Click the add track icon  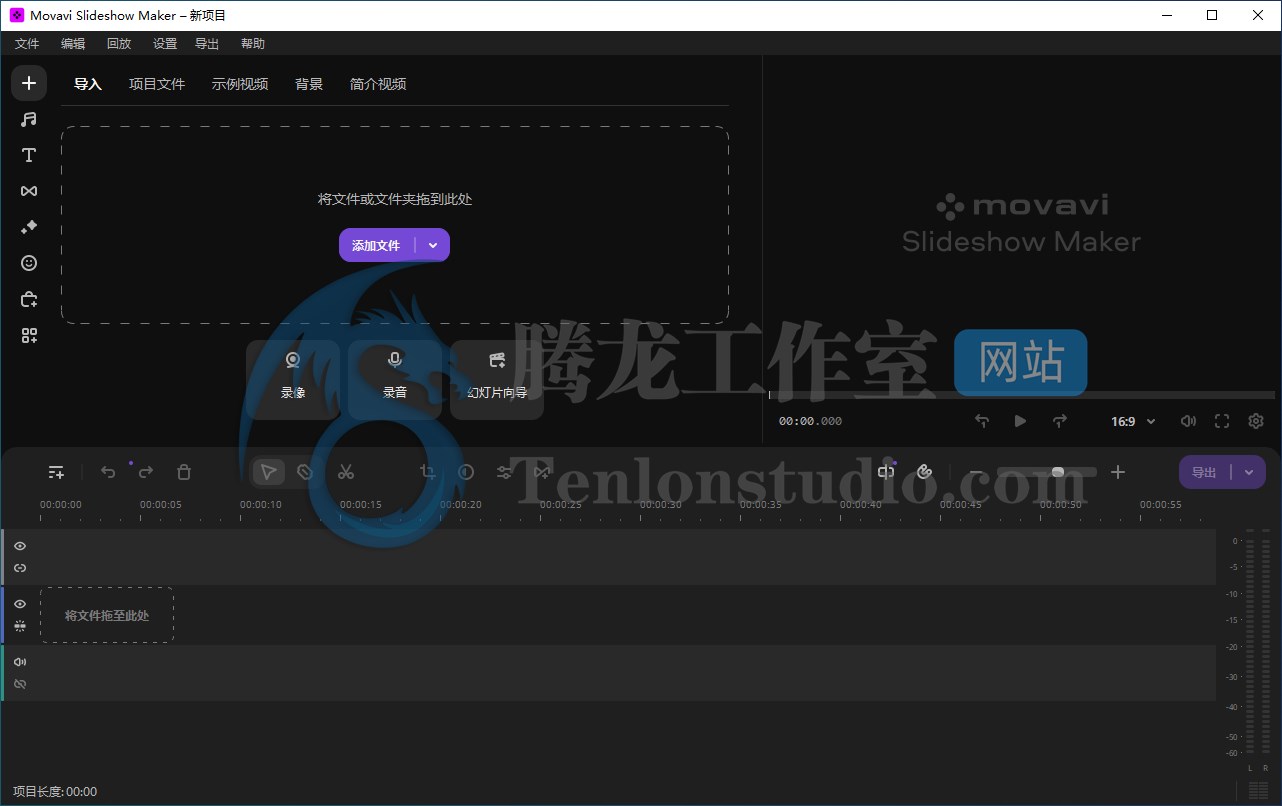point(56,472)
